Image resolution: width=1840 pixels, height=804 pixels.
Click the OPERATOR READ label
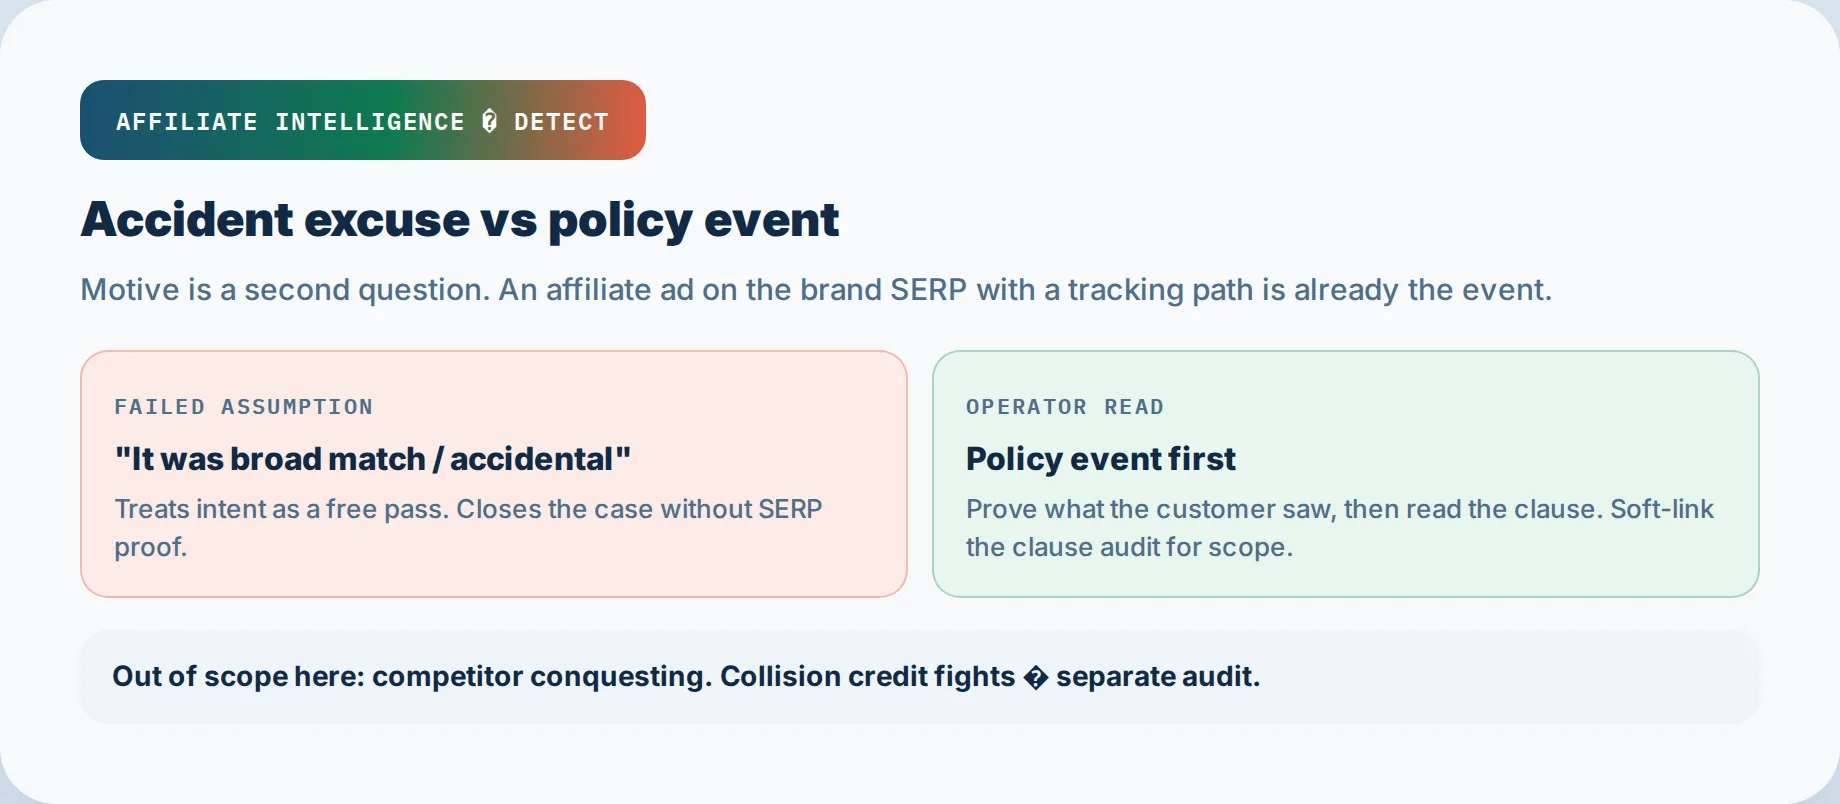point(1065,407)
